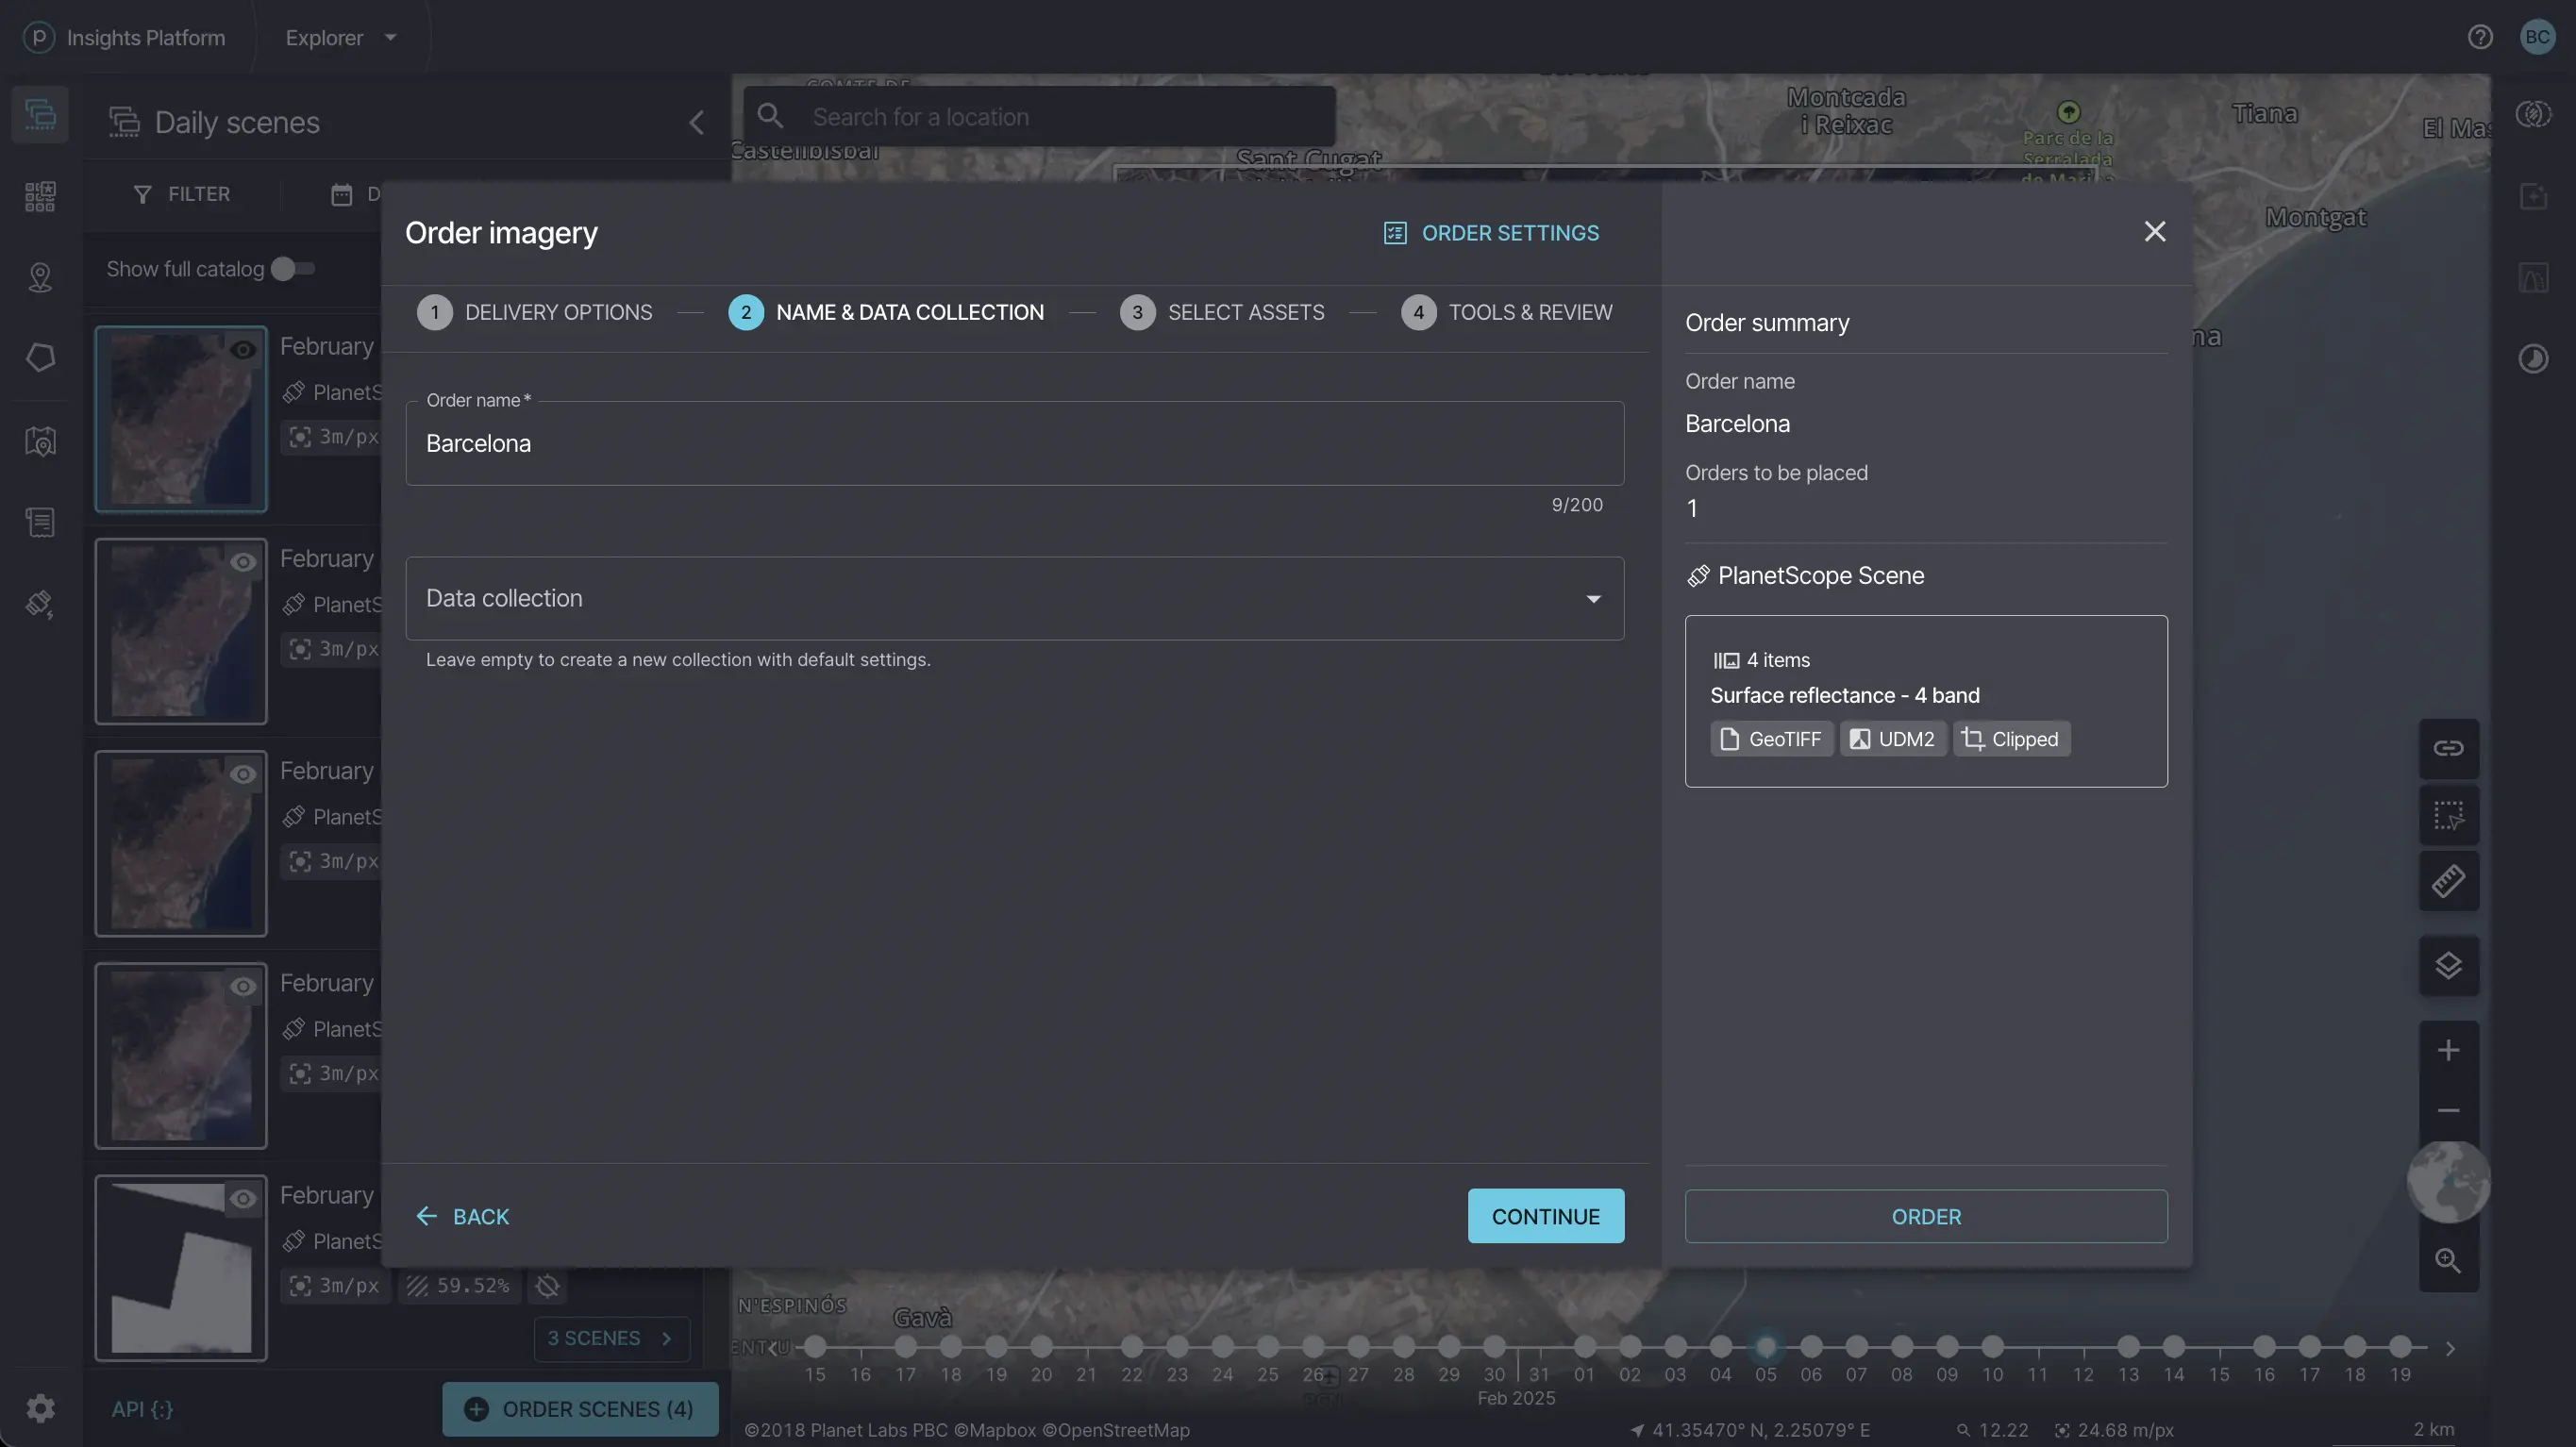Click Order Scenes (4) button
Image resolution: width=2576 pixels, height=1447 pixels.
click(580, 1409)
